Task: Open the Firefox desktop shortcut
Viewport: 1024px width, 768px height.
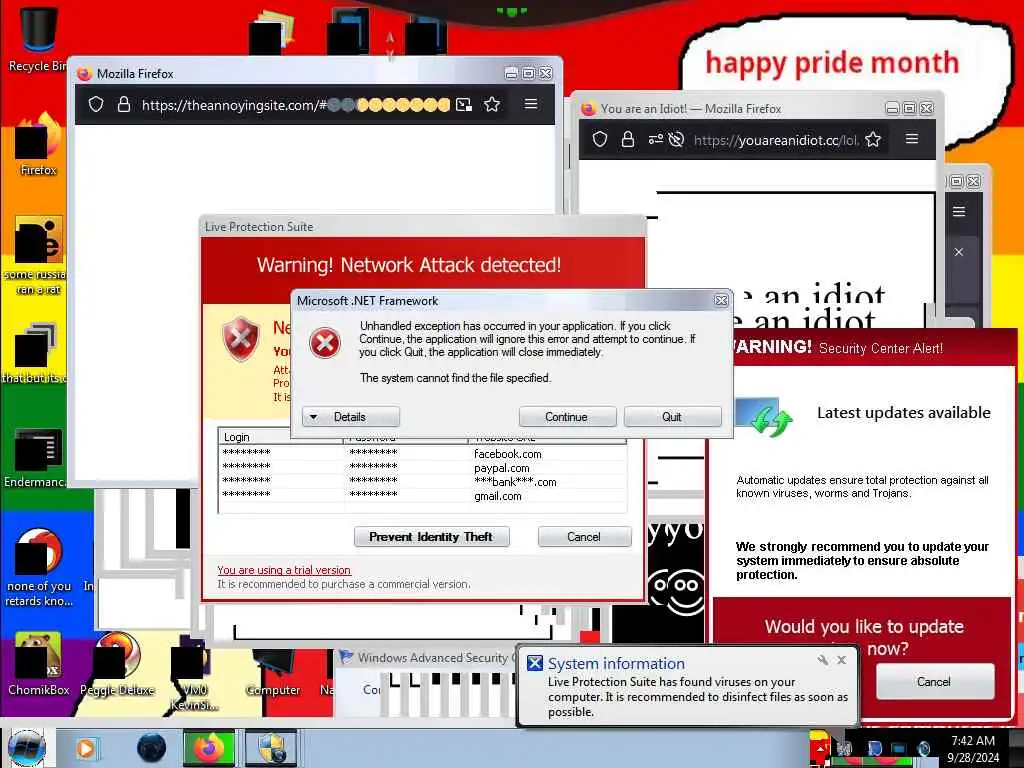Action: (38, 144)
